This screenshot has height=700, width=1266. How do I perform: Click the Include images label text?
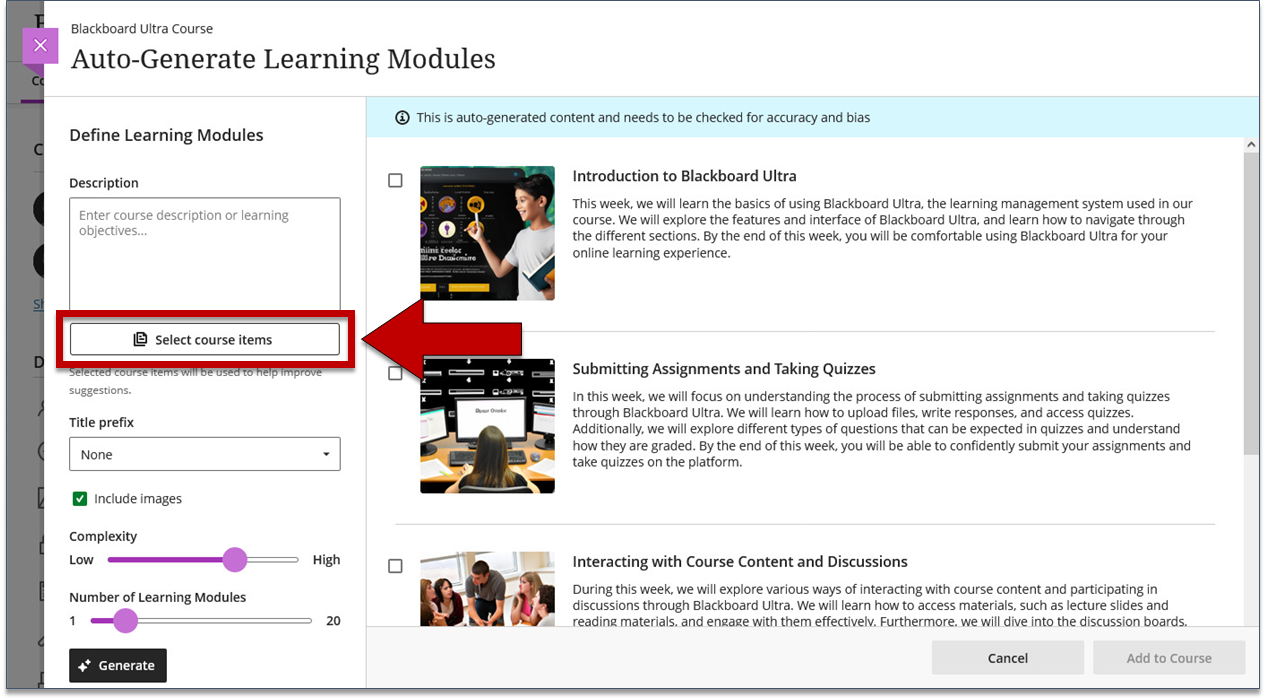(138, 499)
